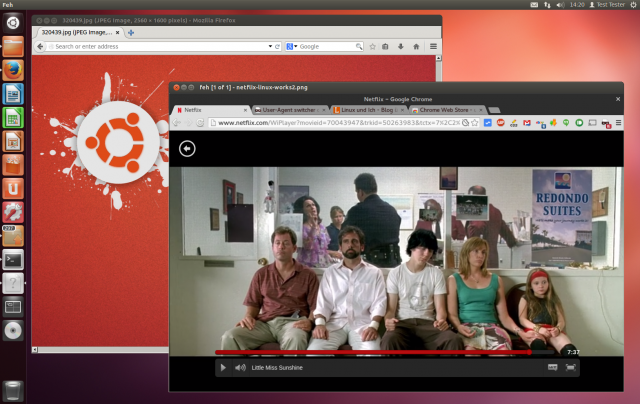
Task: Launch Firefox from the Unity launcher
Action: [x=13, y=70]
